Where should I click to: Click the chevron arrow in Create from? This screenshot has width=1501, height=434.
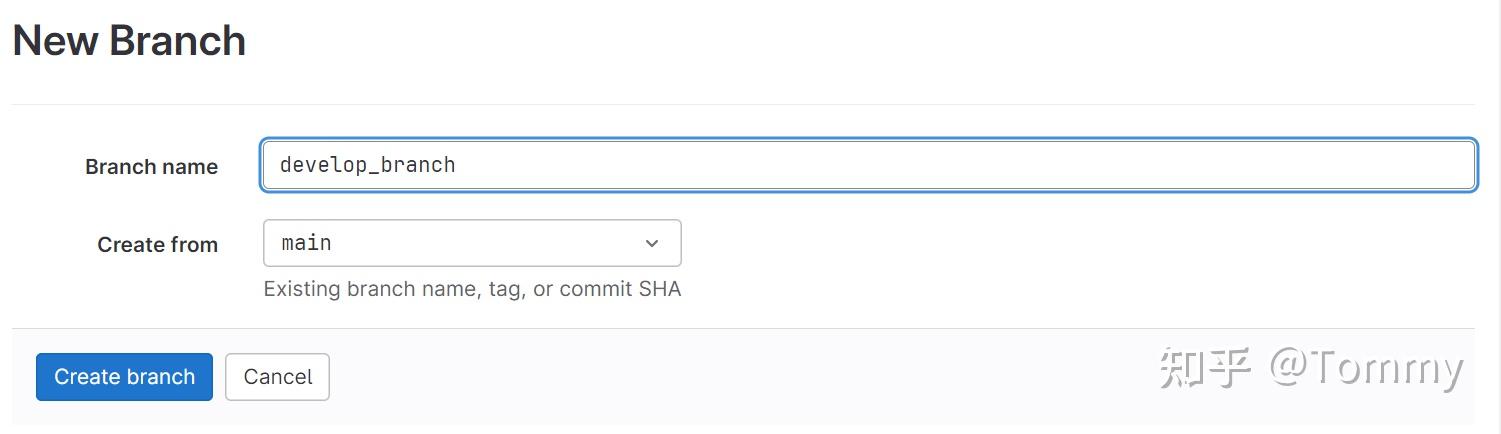pyautogui.click(x=652, y=243)
